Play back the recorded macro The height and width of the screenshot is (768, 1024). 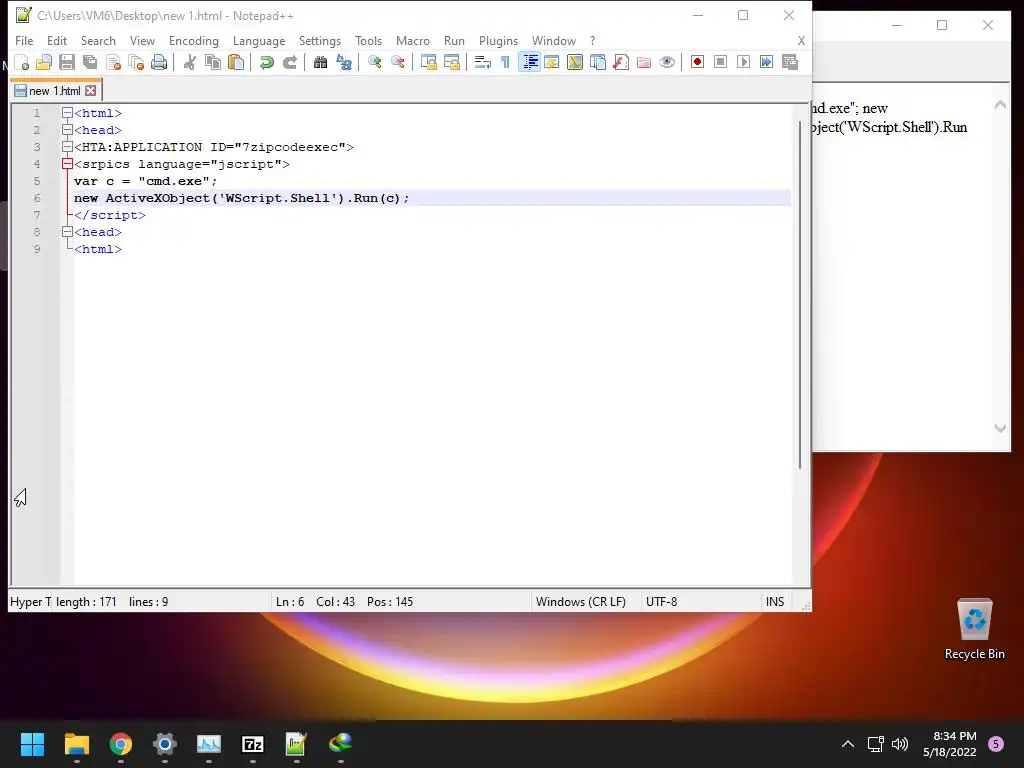point(743,62)
